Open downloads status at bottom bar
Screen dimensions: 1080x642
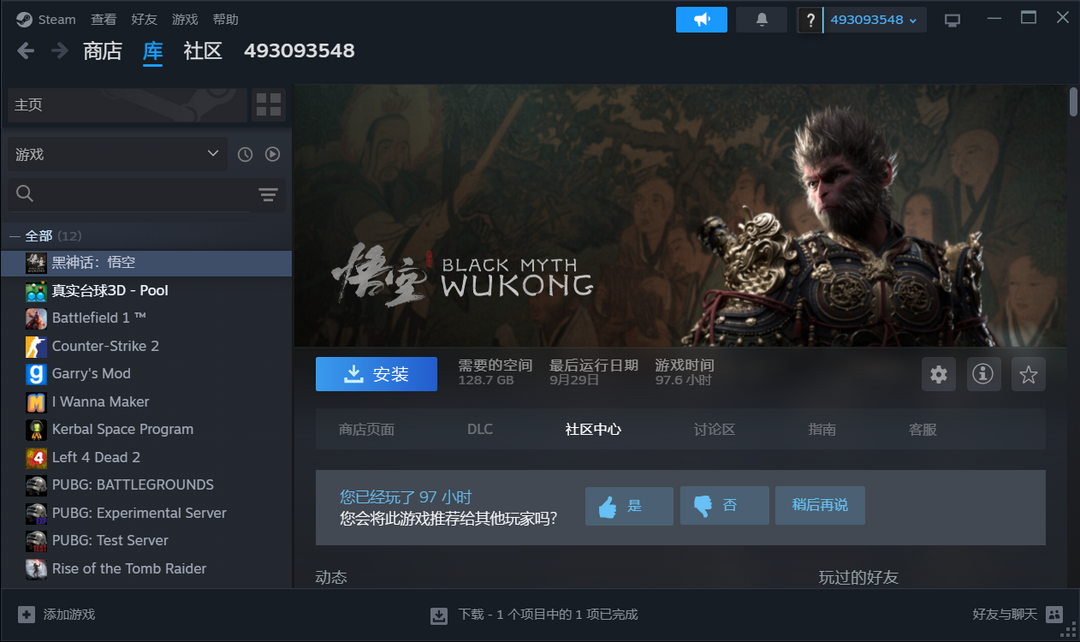point(534,614)
